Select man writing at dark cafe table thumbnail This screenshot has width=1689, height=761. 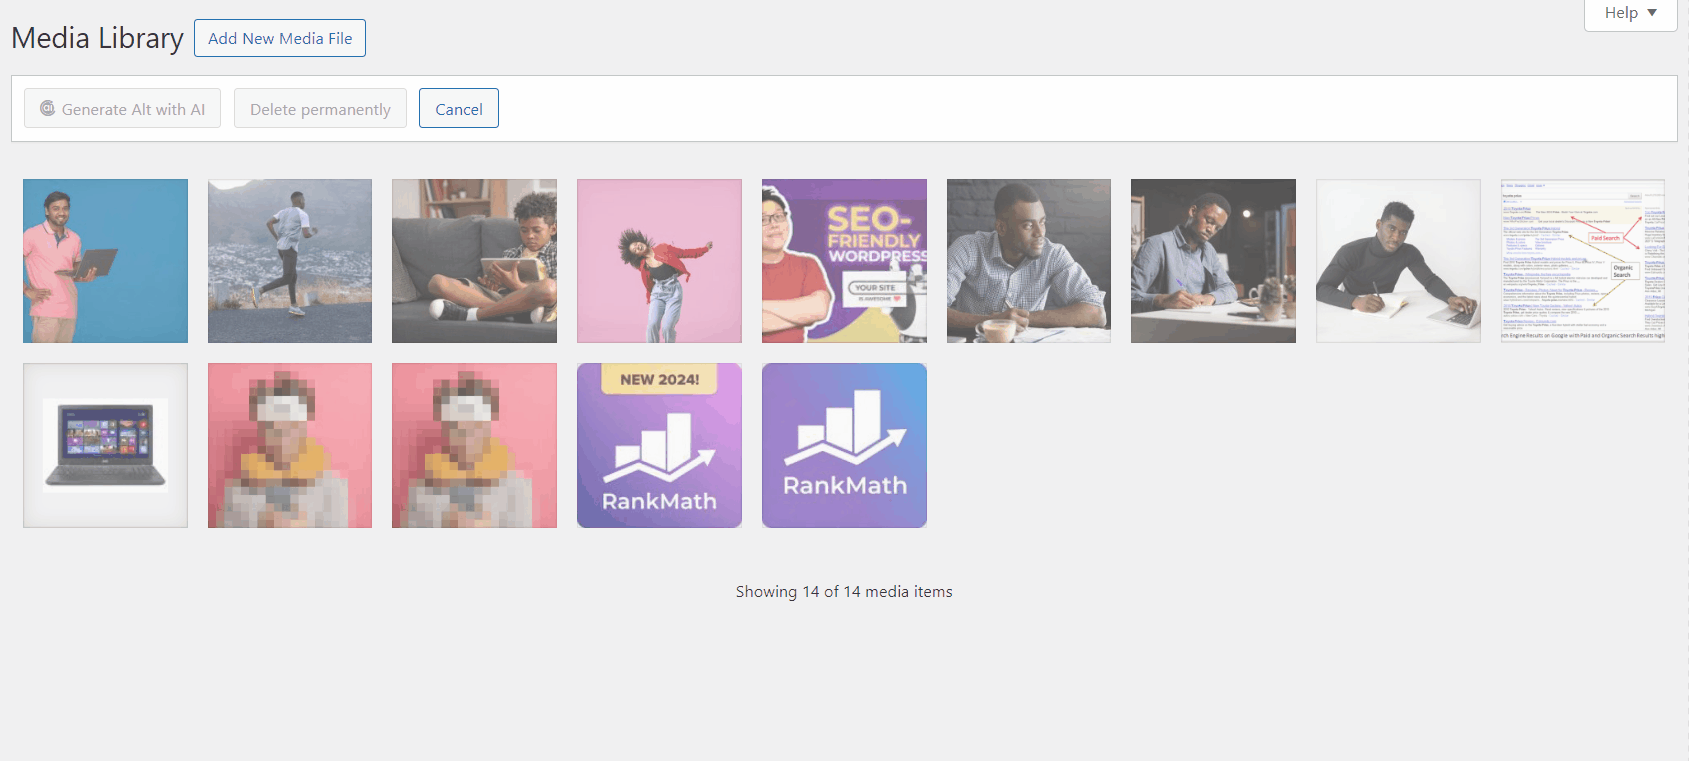point(1213,261)
